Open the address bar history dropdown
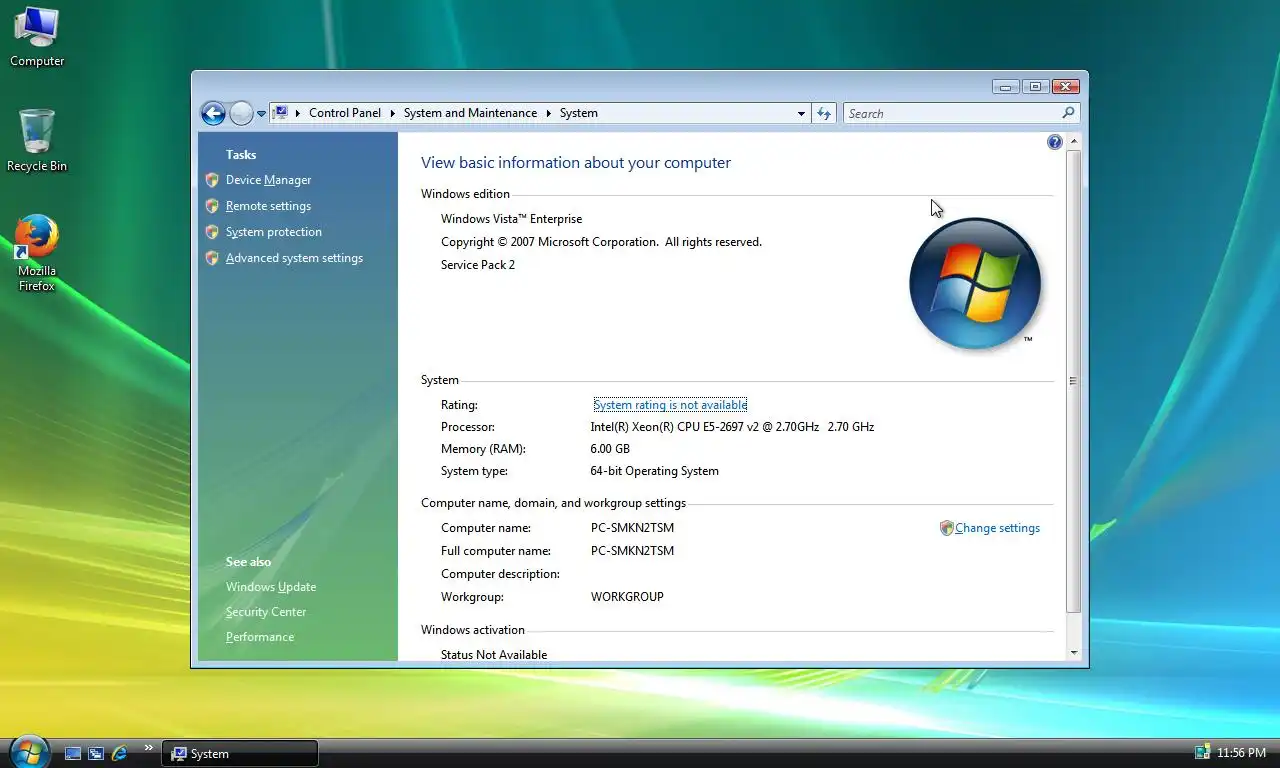Screen dimensions: 1280x768 (x=801, y=114)
